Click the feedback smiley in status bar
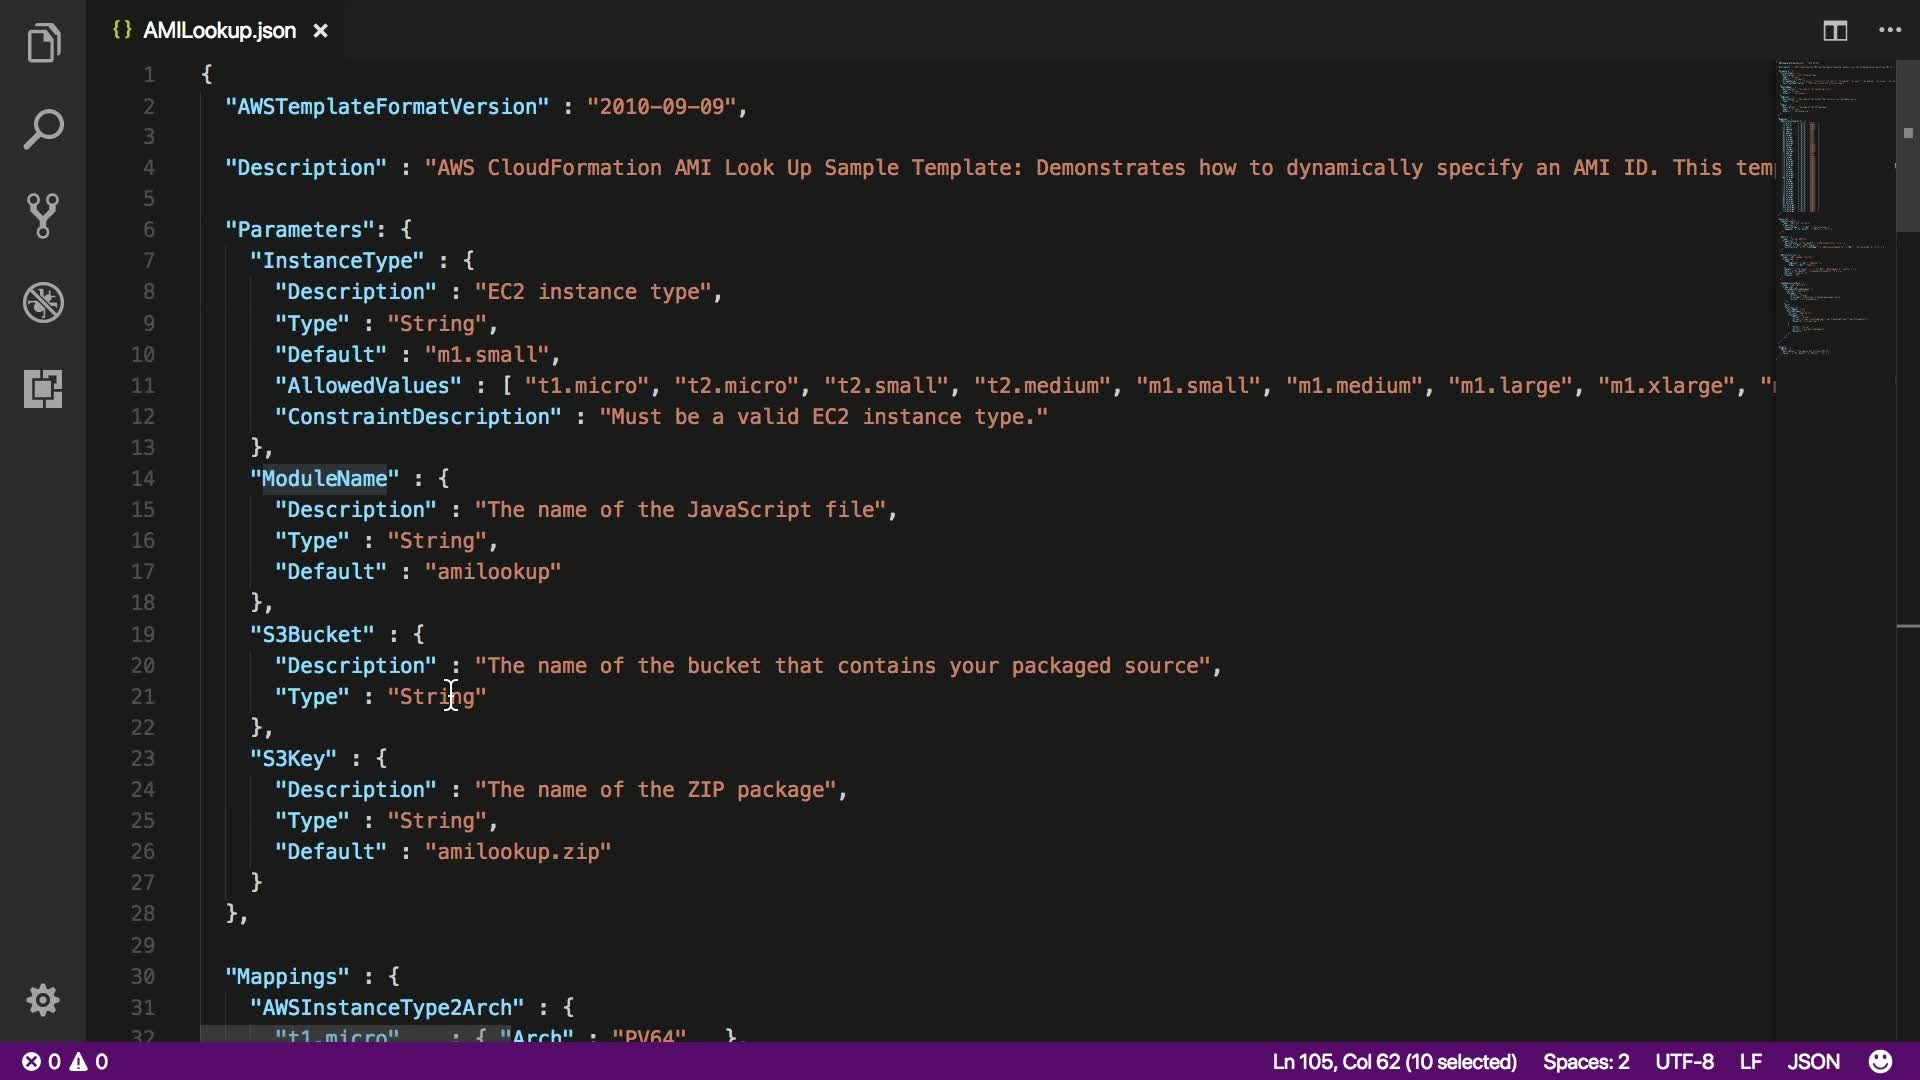1920x1080 pixels. point(1880,1061)
